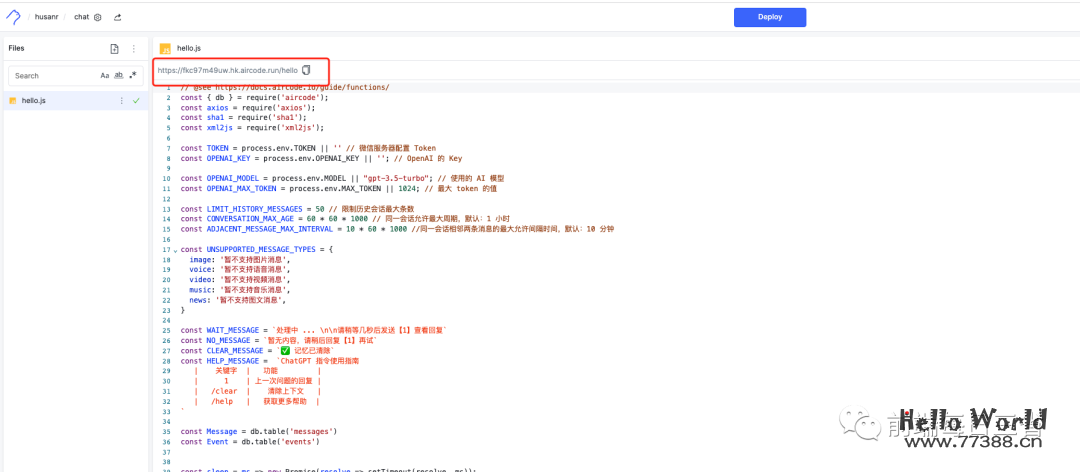Open the chat project breadcrumb
This screenshot has height=472, width=1080.
pos(81,17)
